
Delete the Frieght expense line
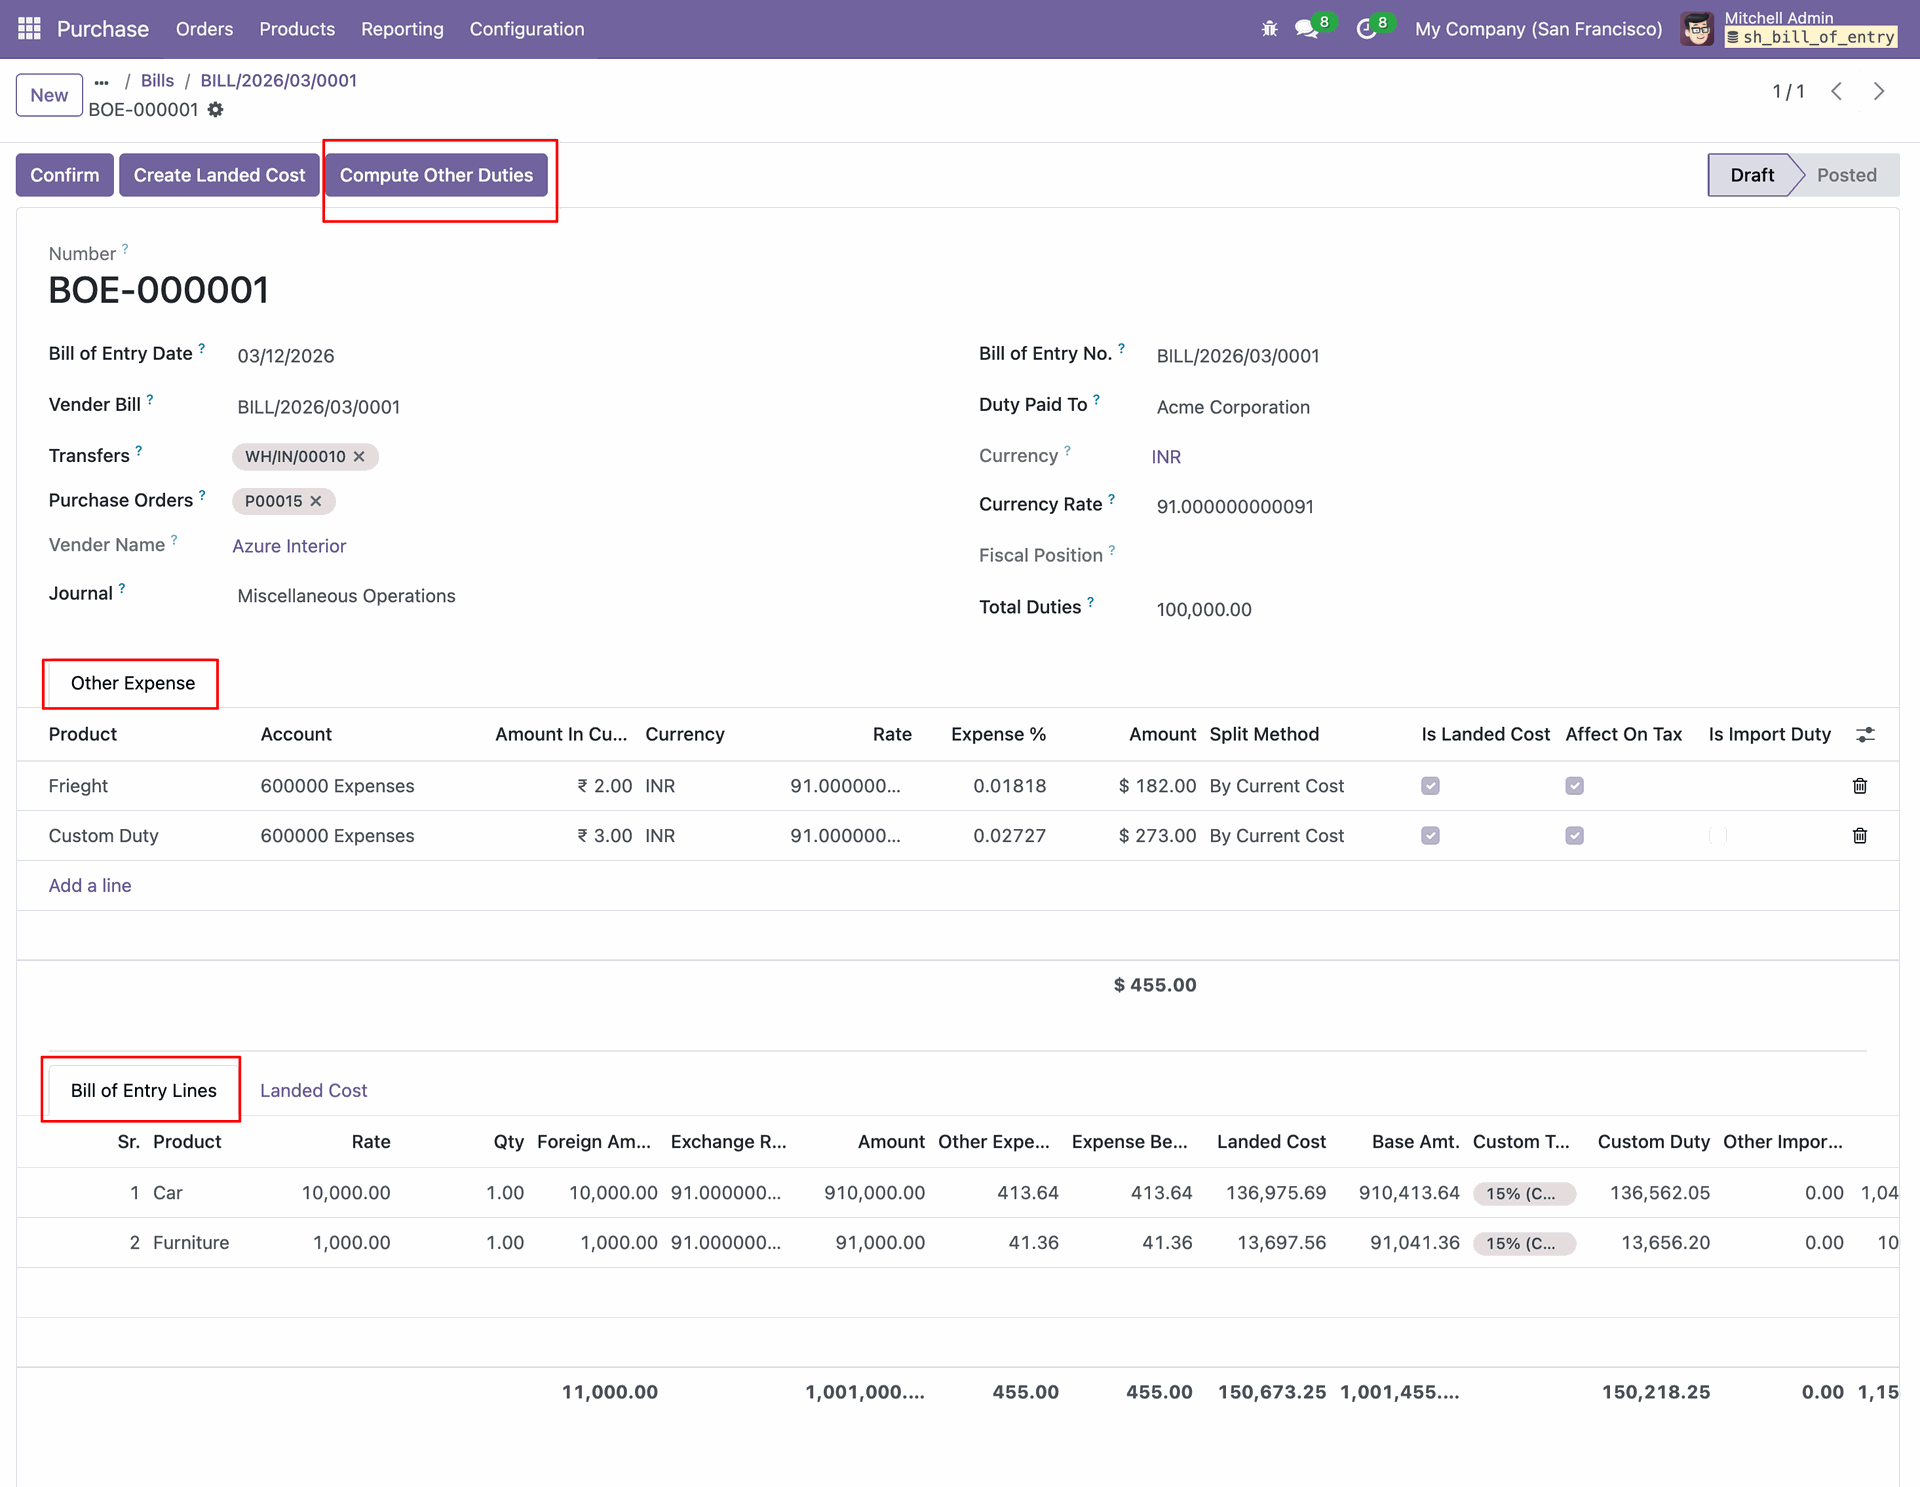coord(1859,786)
